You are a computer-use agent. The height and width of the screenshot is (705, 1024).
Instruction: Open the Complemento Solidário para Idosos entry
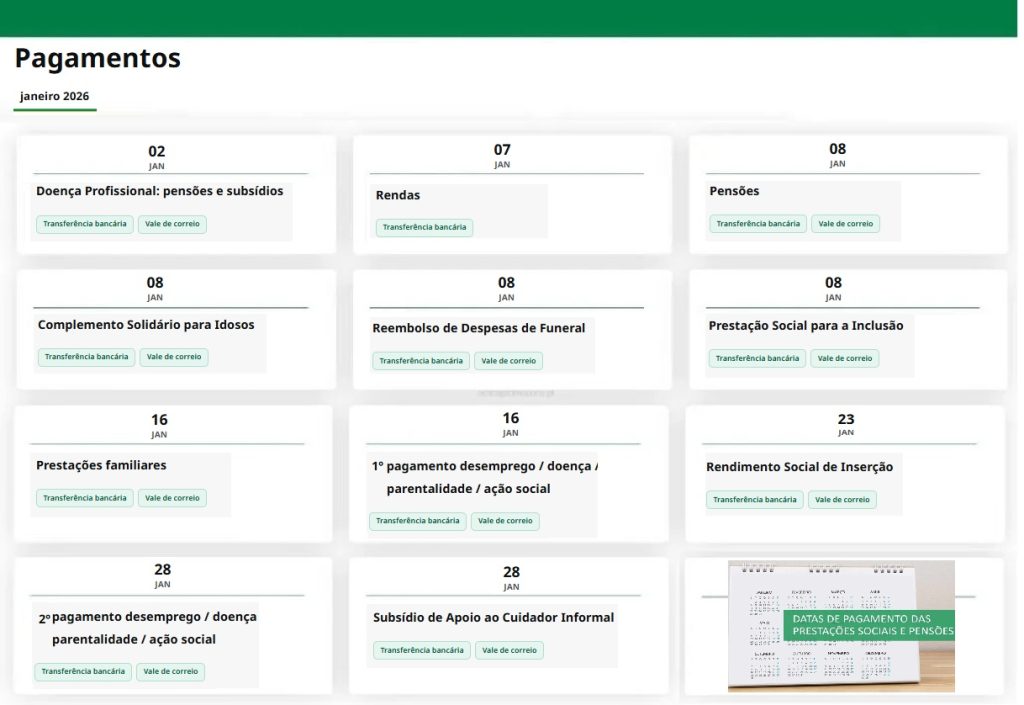(146, 325)
